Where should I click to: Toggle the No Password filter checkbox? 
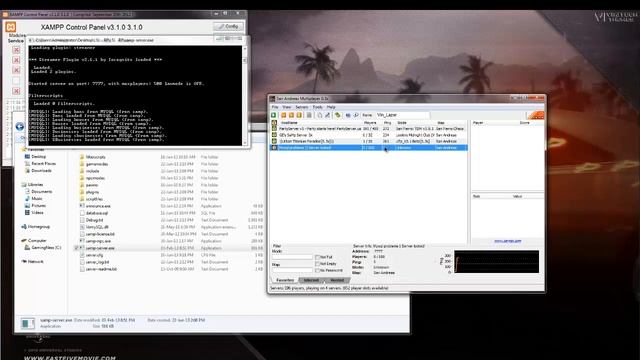[317, 270]
